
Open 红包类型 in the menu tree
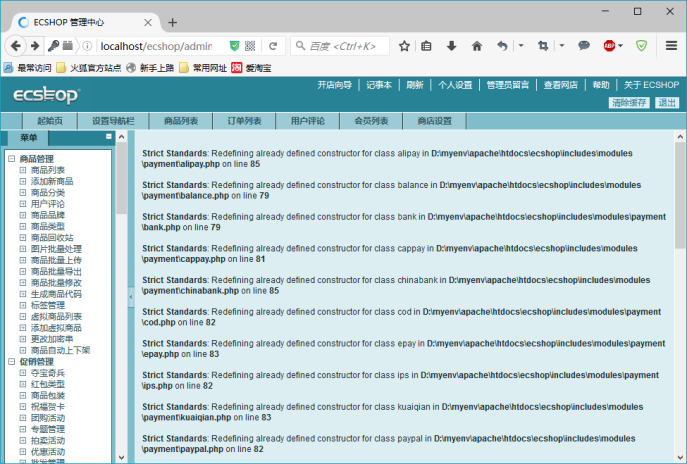[48, 384]
